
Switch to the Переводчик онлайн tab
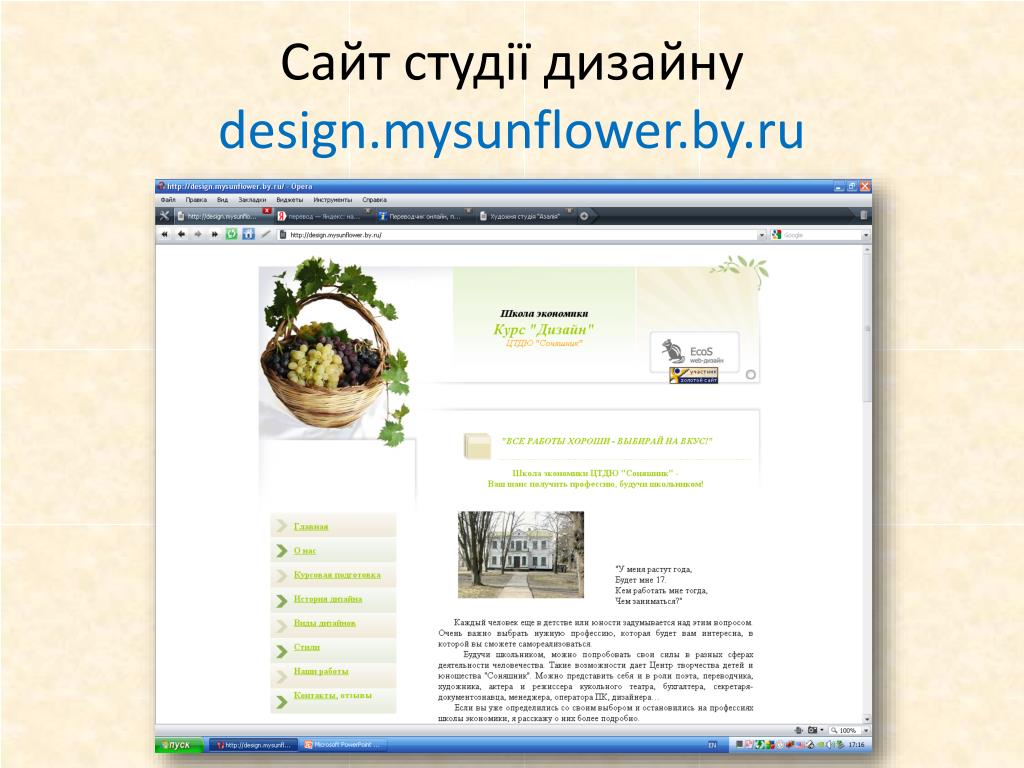[424, 216]
